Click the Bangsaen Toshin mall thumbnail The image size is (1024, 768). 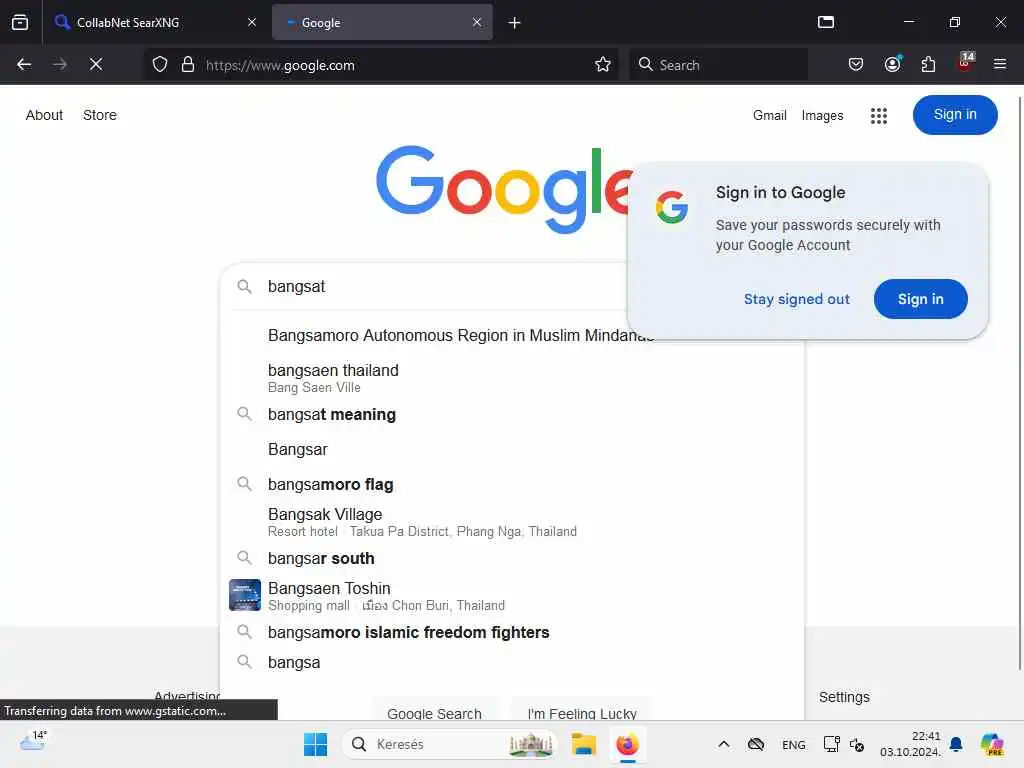245,595
